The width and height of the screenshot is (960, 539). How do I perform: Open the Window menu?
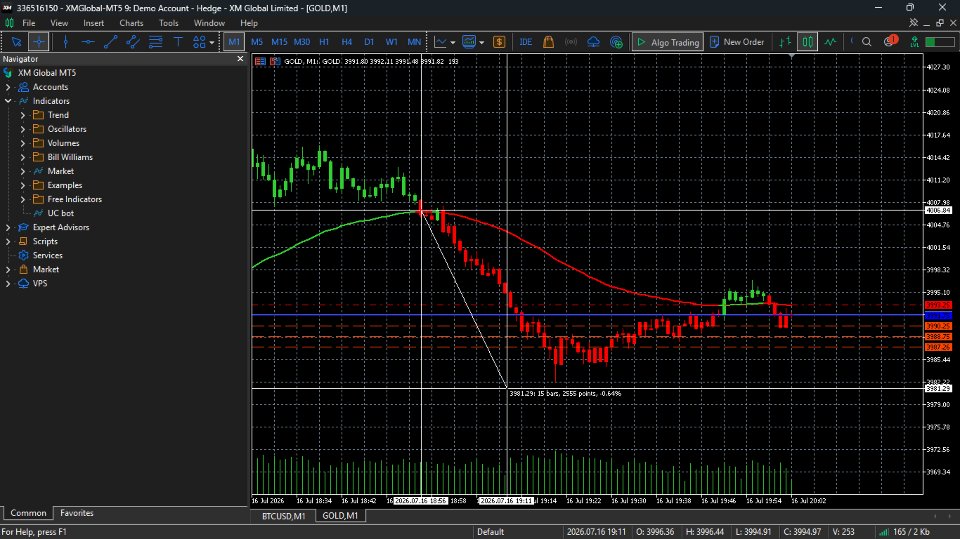pyautogui.click(x=209, y=23)
